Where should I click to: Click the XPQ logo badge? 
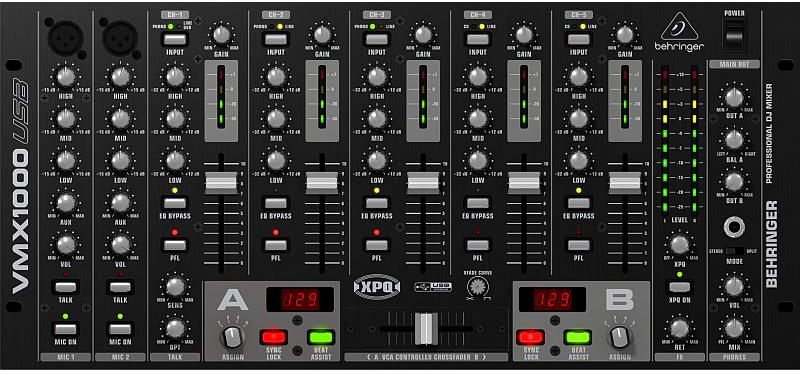click(x=377, y=287)
